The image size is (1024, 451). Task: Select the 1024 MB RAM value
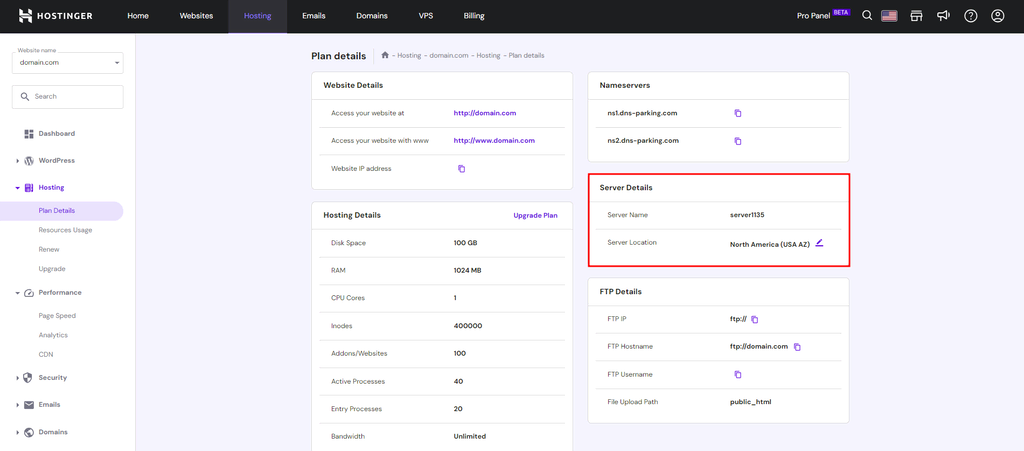pos(468,270)
